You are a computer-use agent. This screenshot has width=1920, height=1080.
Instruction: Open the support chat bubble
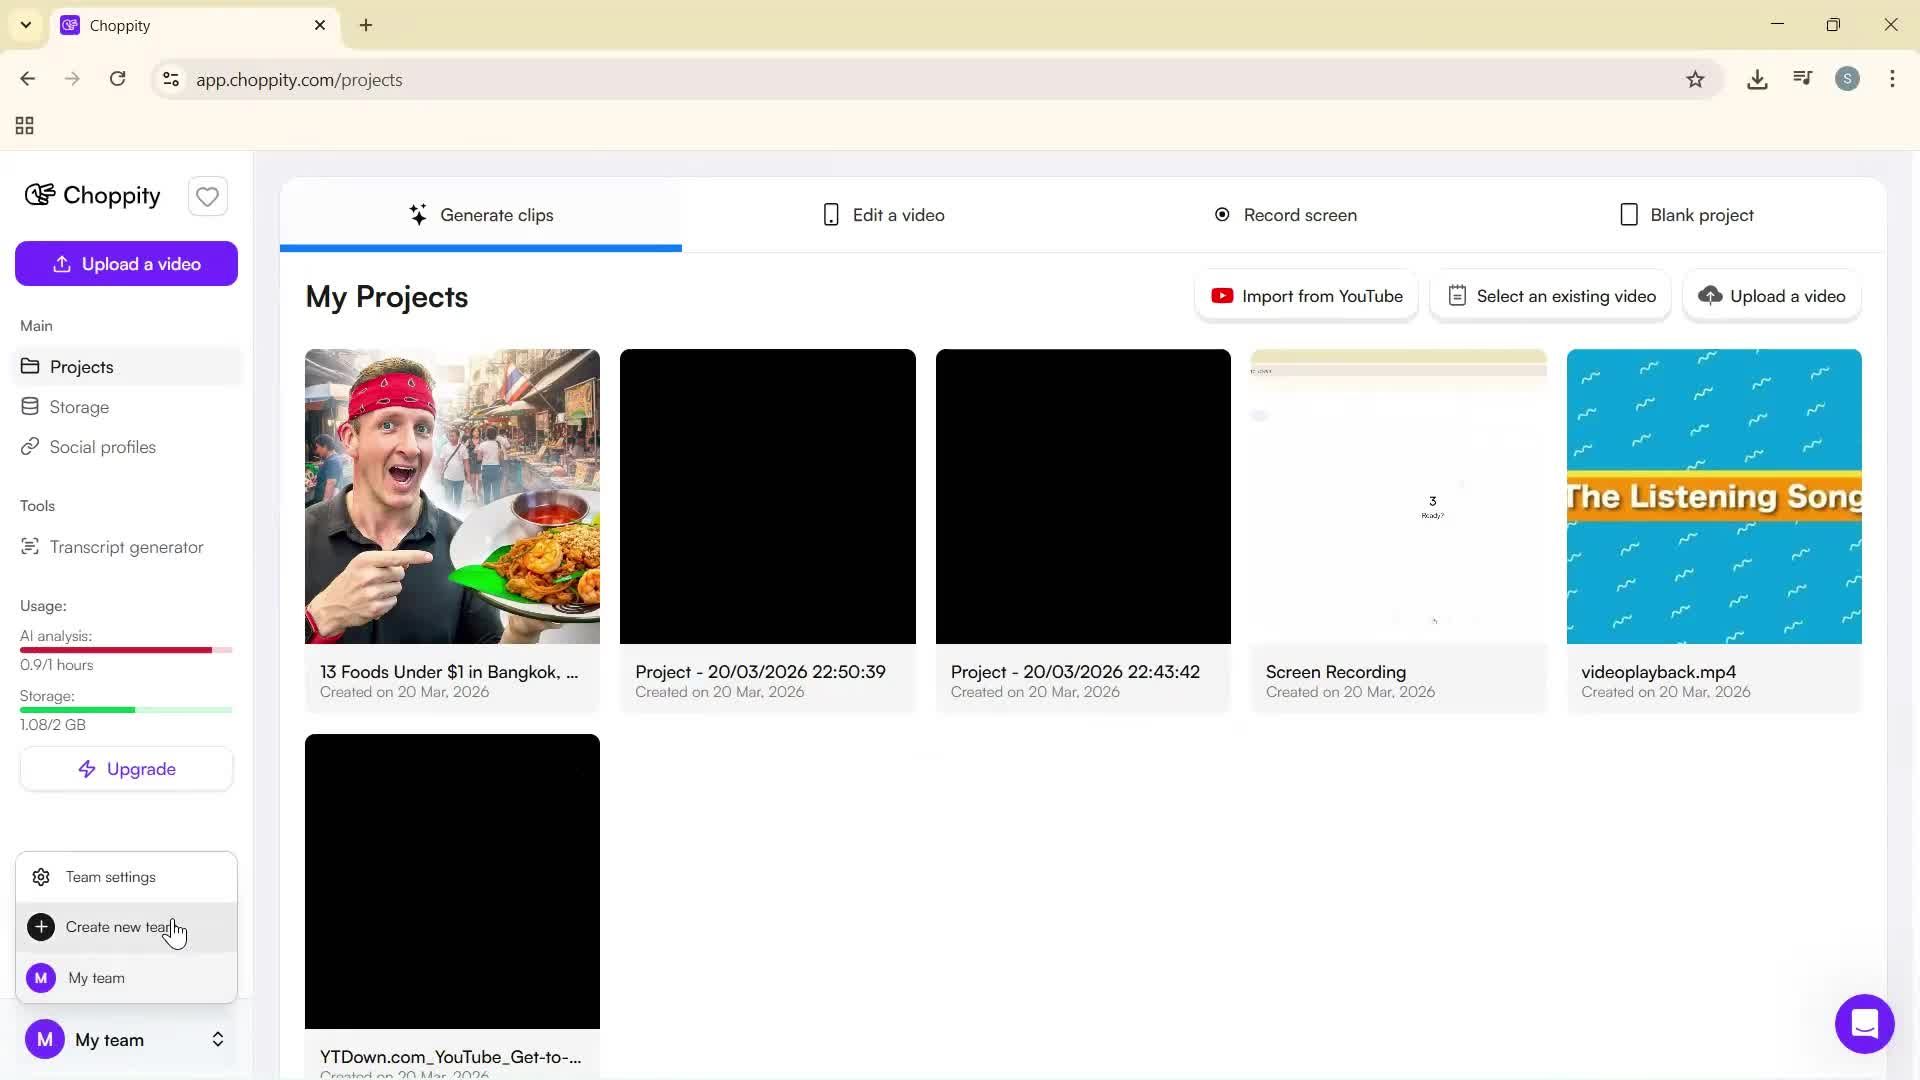coord(1863,1024)
